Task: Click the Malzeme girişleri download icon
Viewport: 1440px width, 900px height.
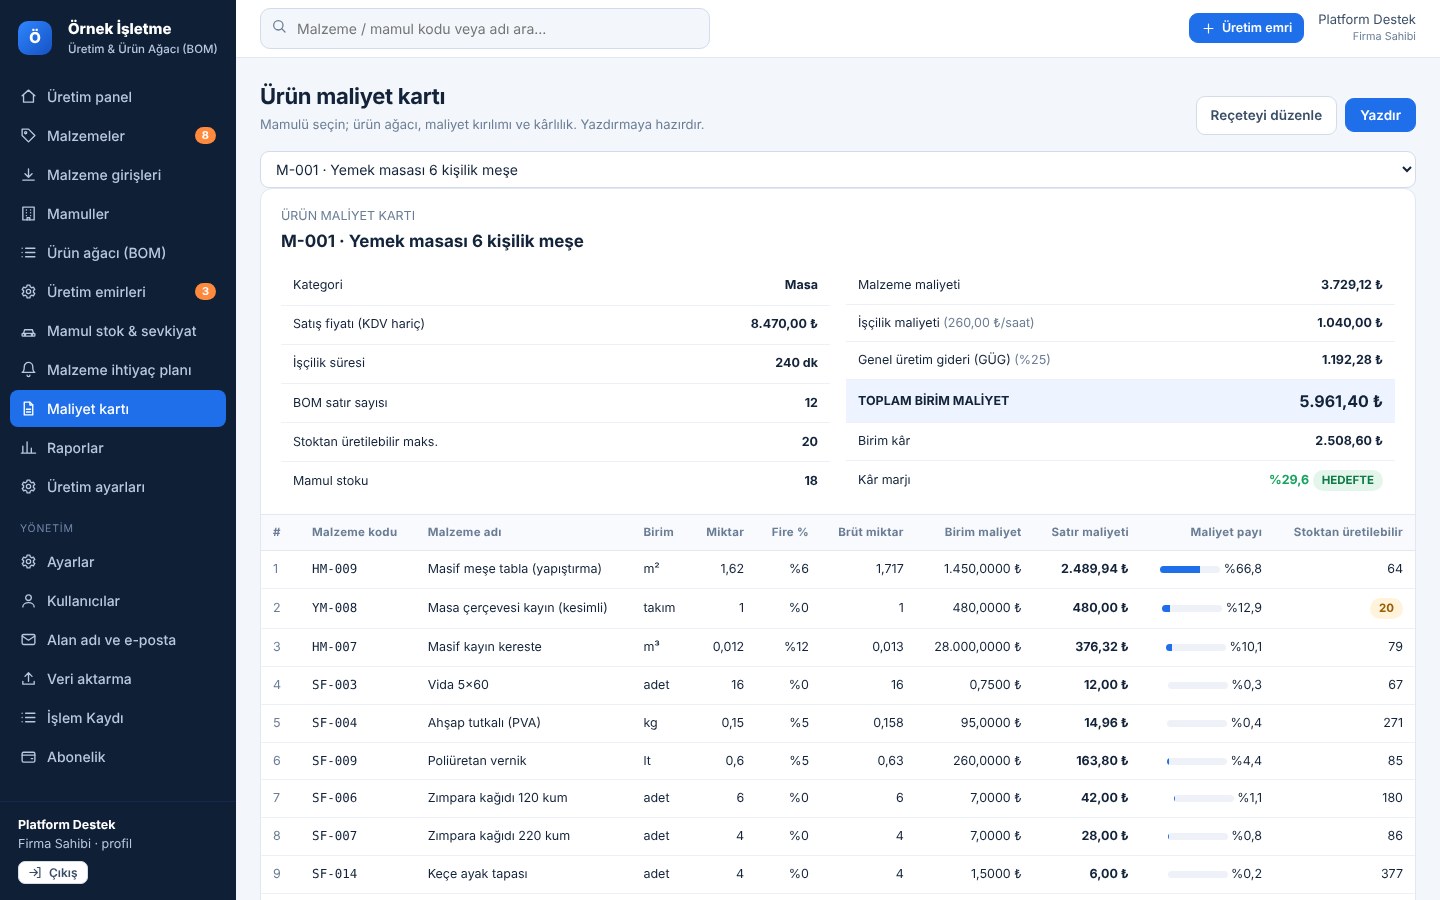Action: click(28, 175)
